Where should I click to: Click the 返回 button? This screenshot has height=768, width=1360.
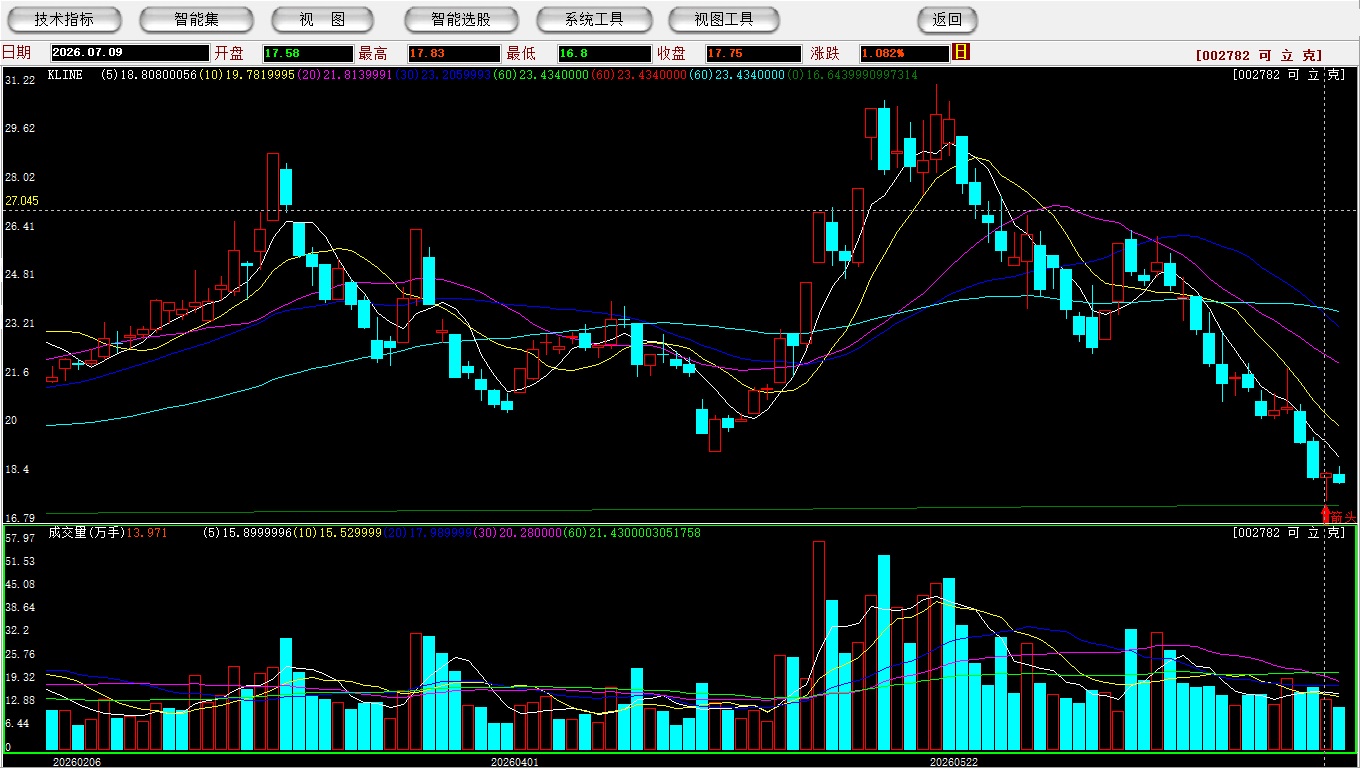pos(947,19)
